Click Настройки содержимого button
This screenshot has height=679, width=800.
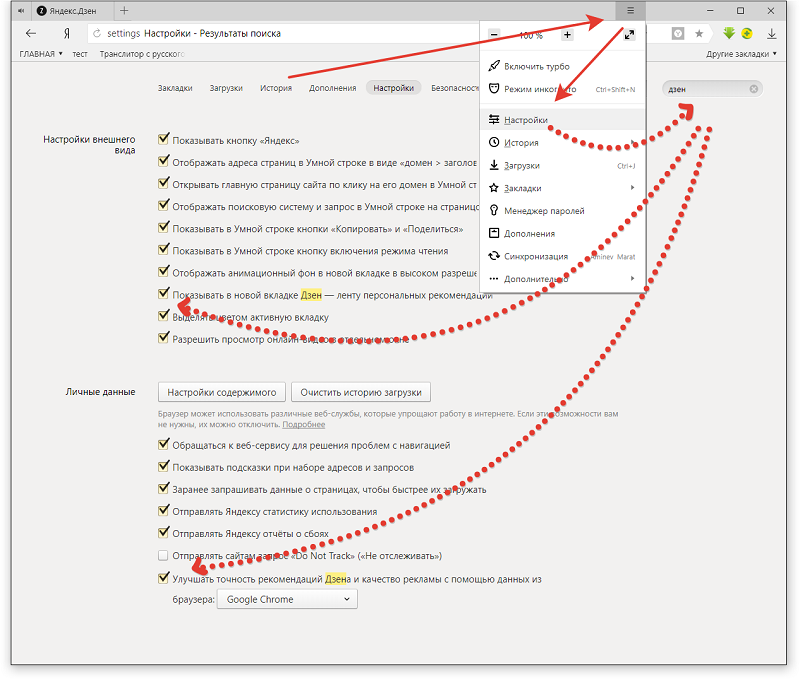(x=221, y=392)
